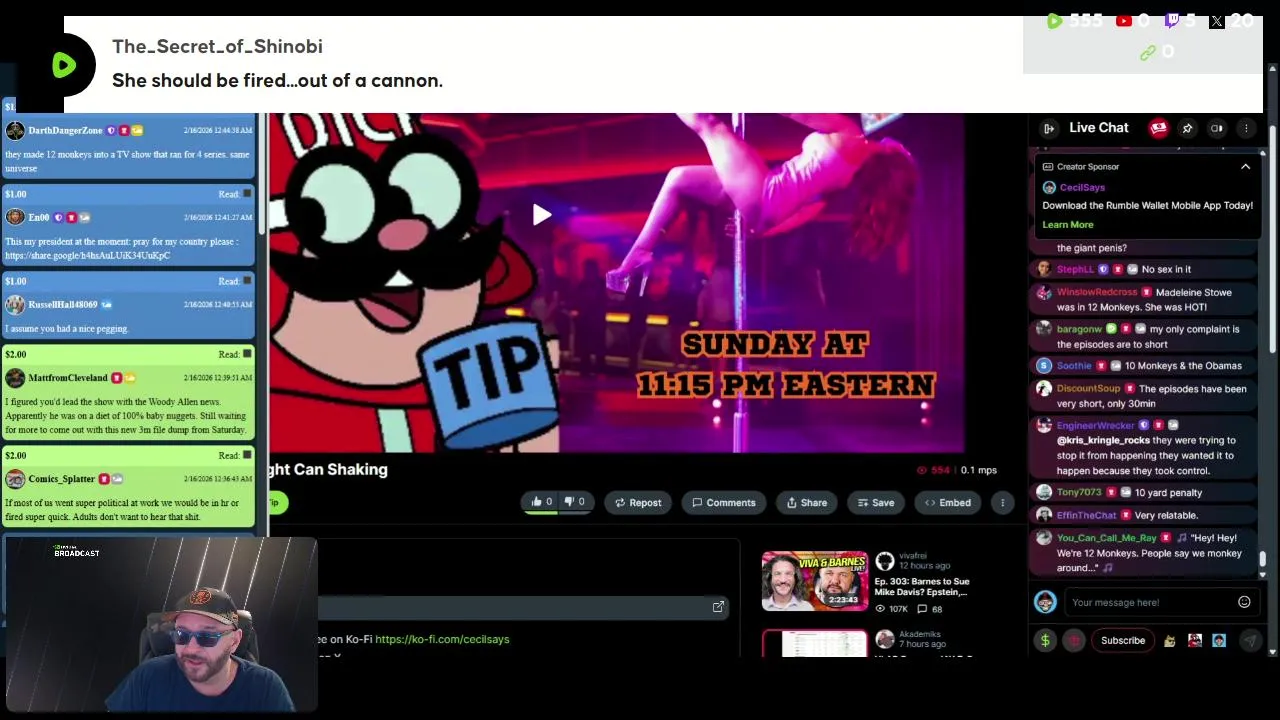The image size is (1280, 720).
Task: Click the webcam overlay of the streamer
Action: tap(160, 625)
